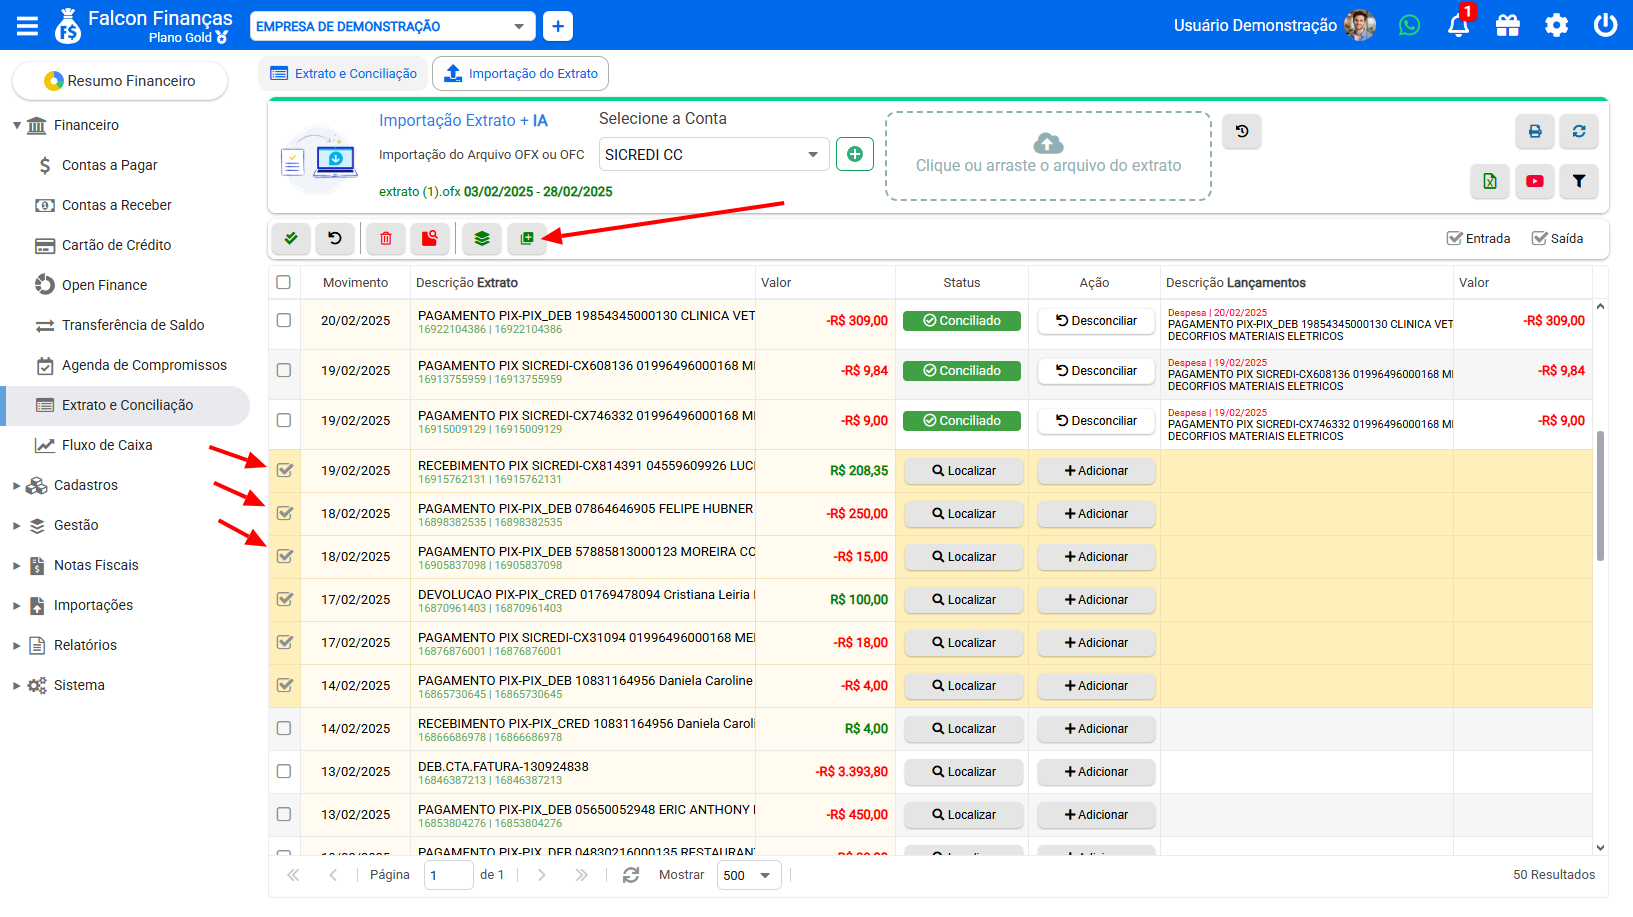Open settings gear in header
1633x917 pixels.
click(x=1556, y=25)
